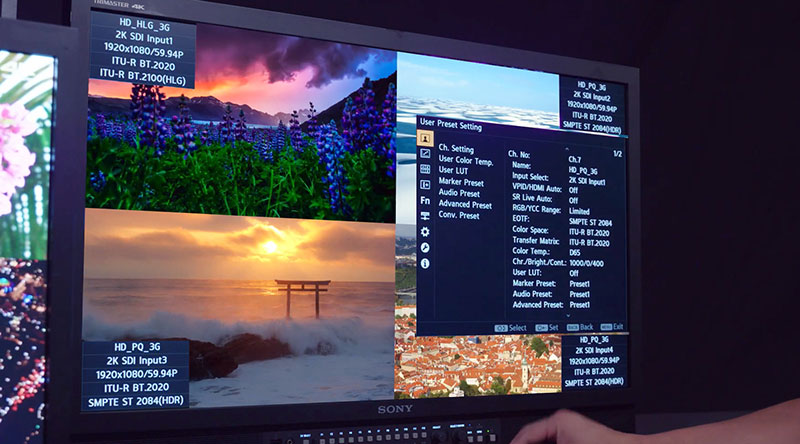Open the gear system settings icon
Viewport: 800px width, 444px height.
[425, 231]
